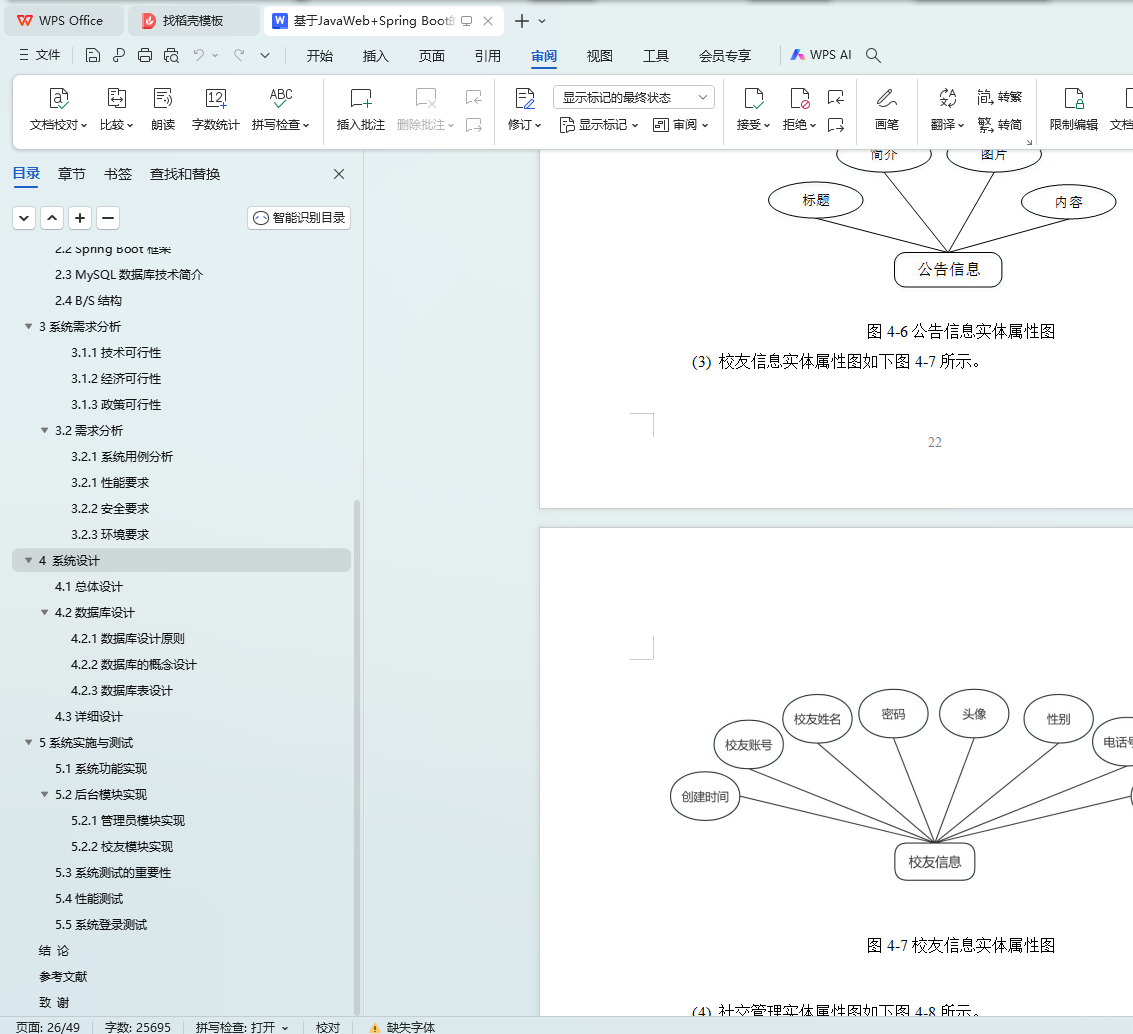The image size is (1133, 1034).
Task: Open 字数统计 word count
Action: tap(215, 109)
